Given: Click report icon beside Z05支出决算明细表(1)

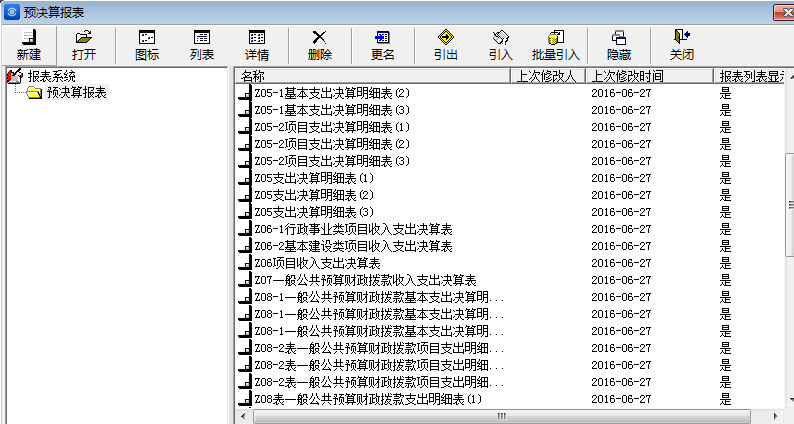Looking at the screenshot, I should click(x=245, y=178).
